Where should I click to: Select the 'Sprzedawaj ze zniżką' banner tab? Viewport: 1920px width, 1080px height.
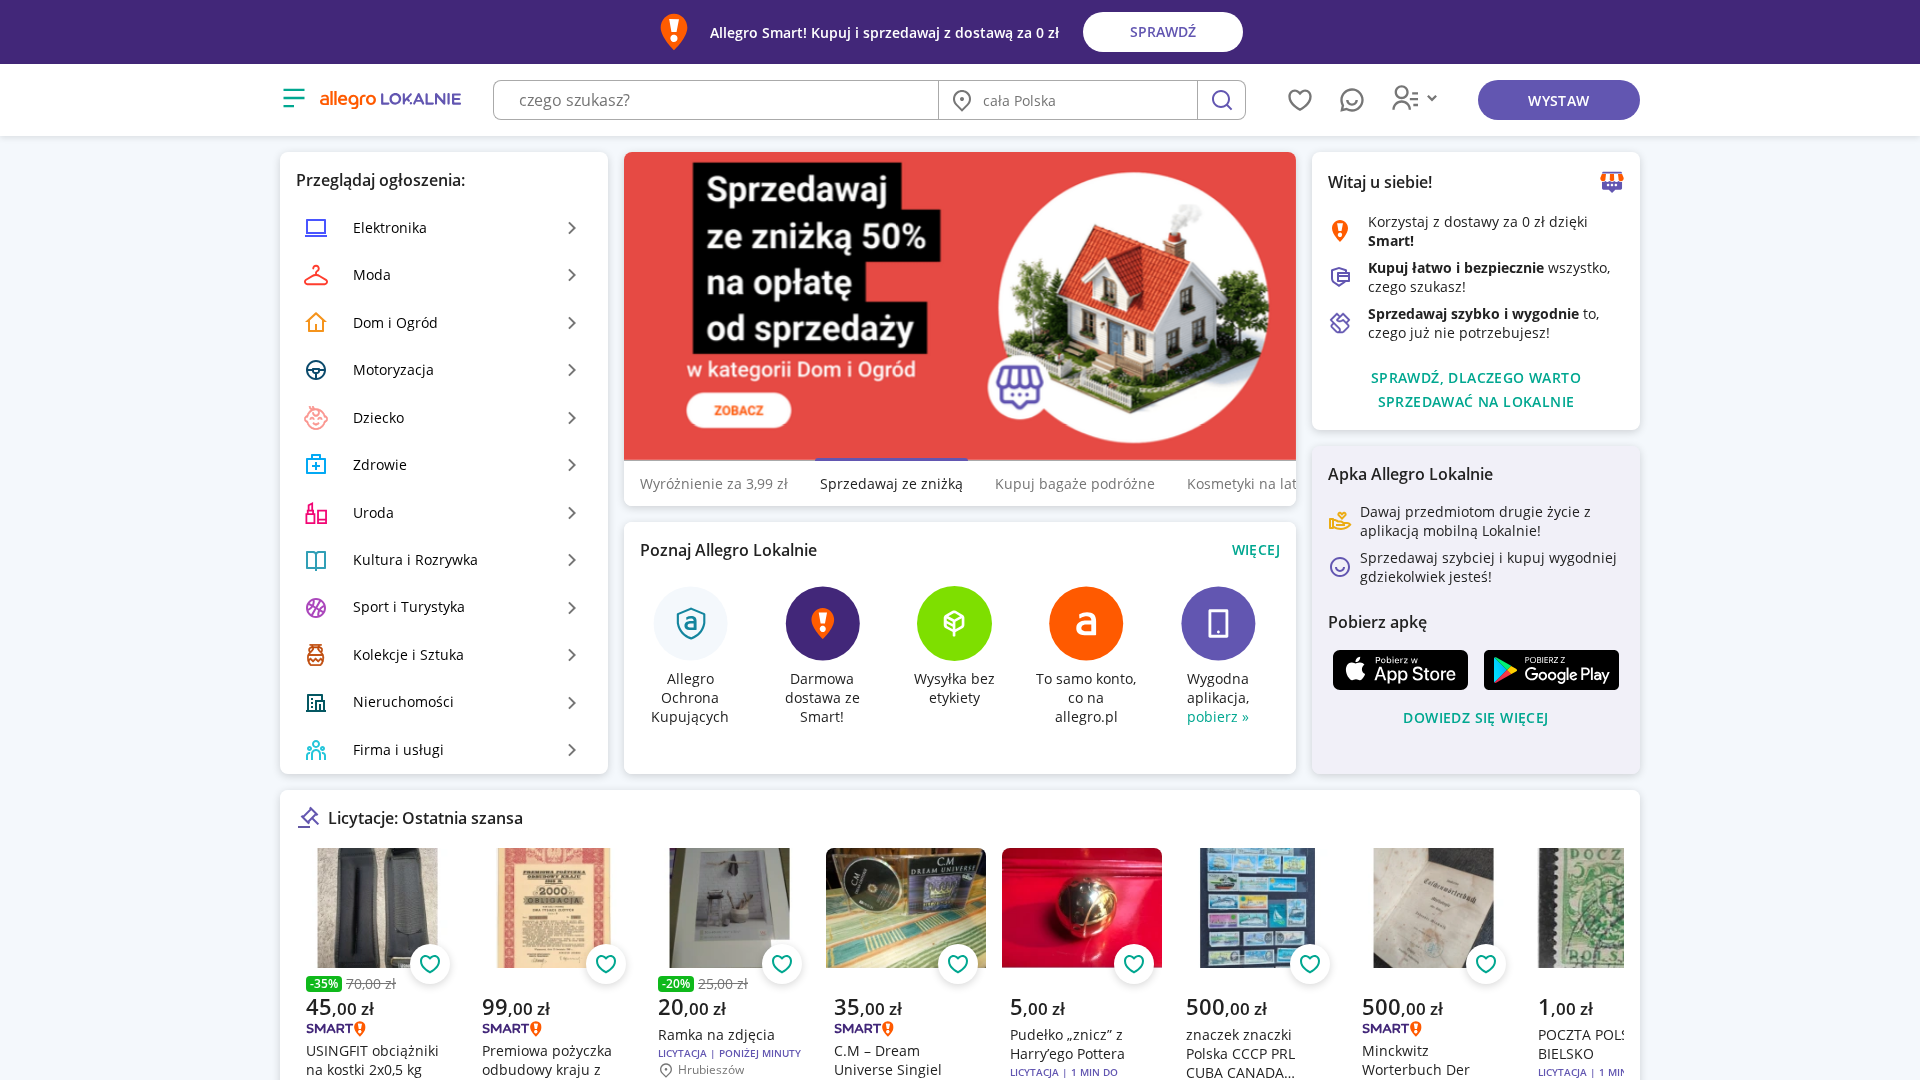(891, 484)
